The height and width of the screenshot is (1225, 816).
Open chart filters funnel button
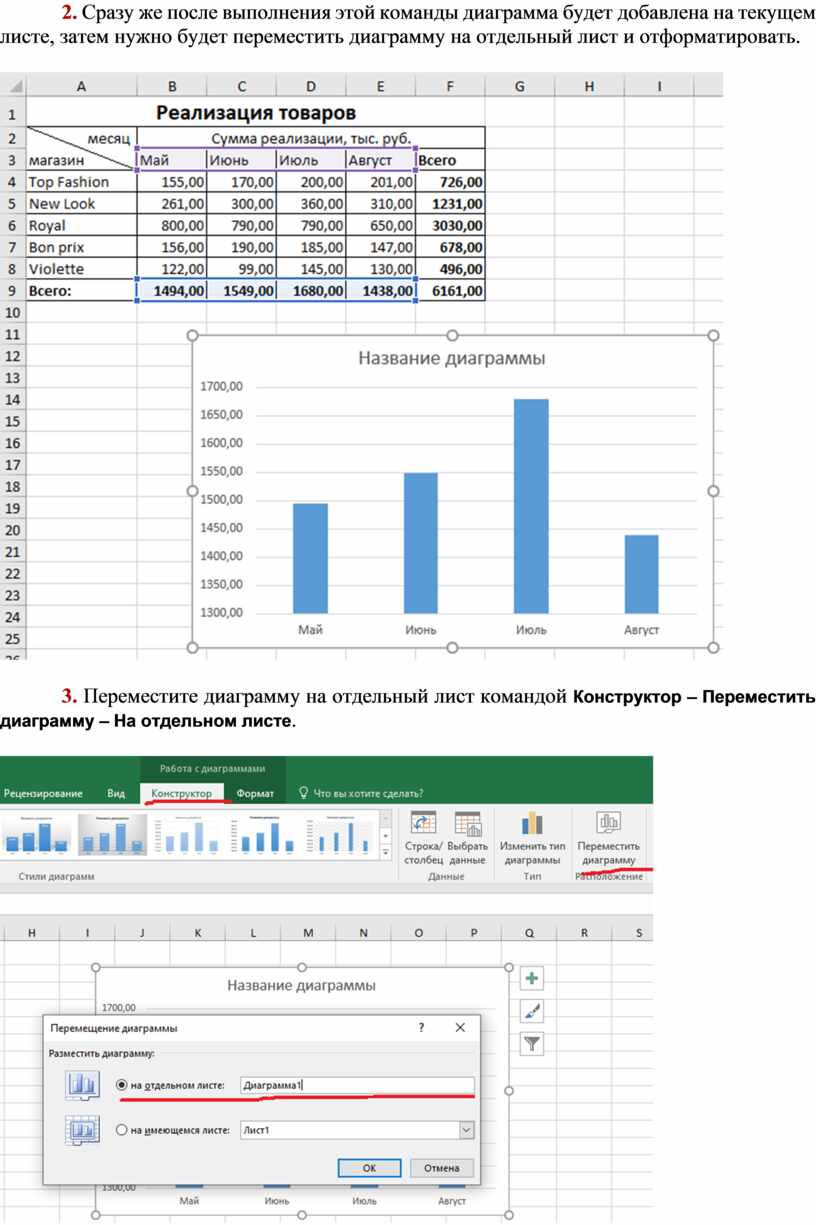(532, 1045)
